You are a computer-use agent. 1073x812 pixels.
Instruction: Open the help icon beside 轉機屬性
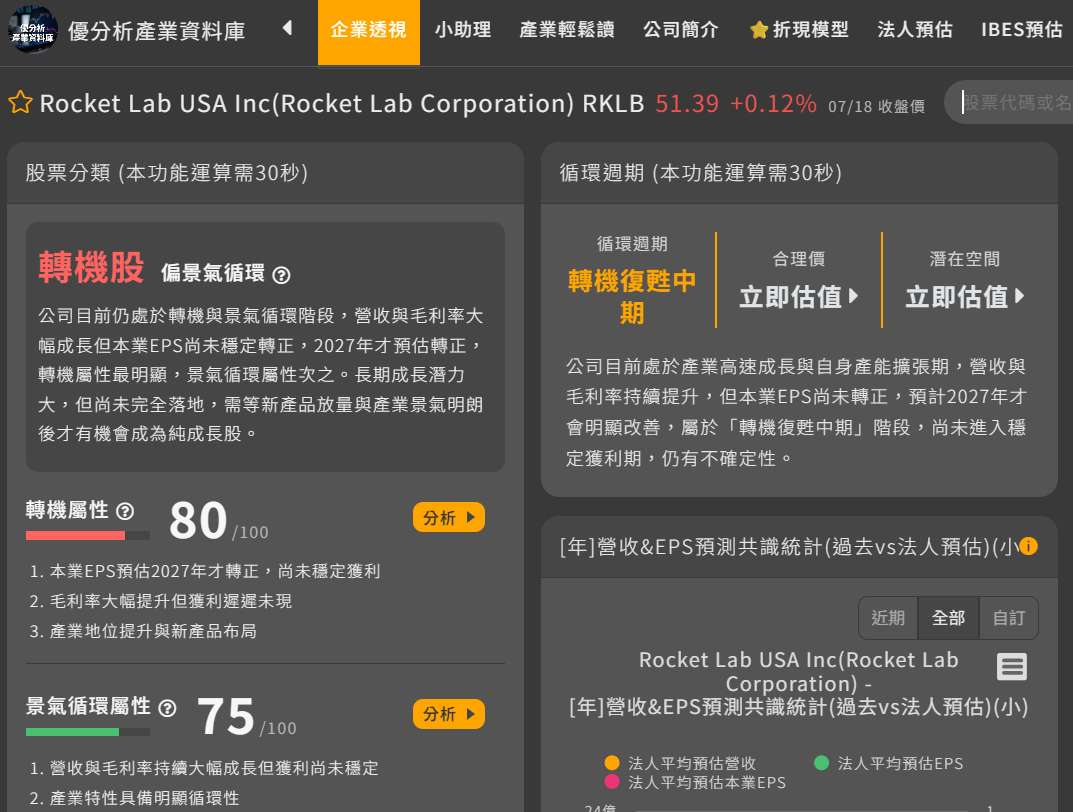[x=125, y=511]
